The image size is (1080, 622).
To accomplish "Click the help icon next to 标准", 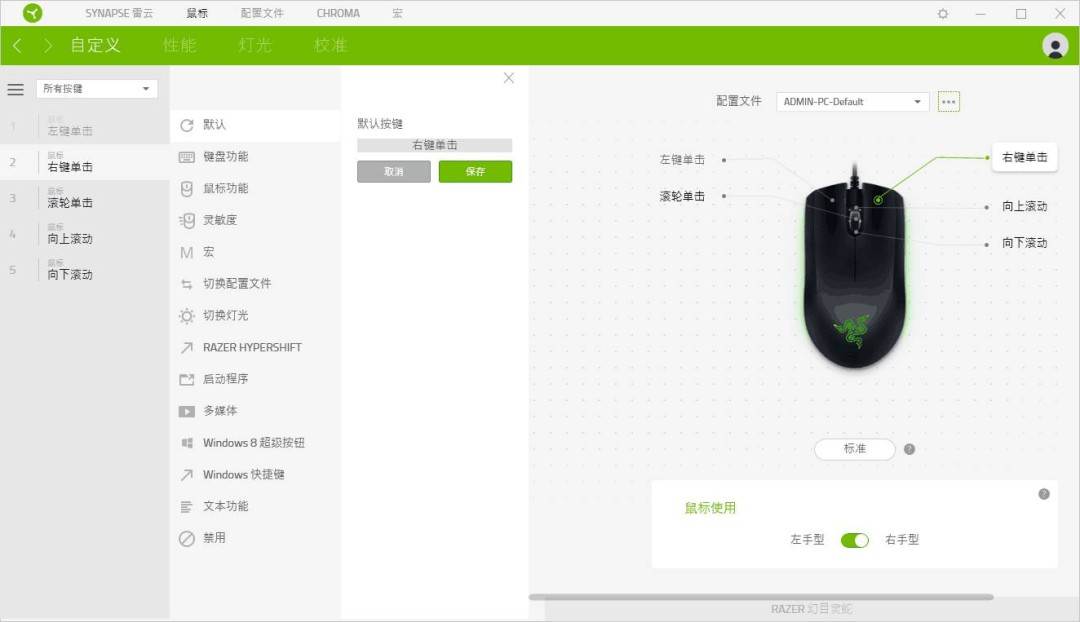I will click(909, 449).
